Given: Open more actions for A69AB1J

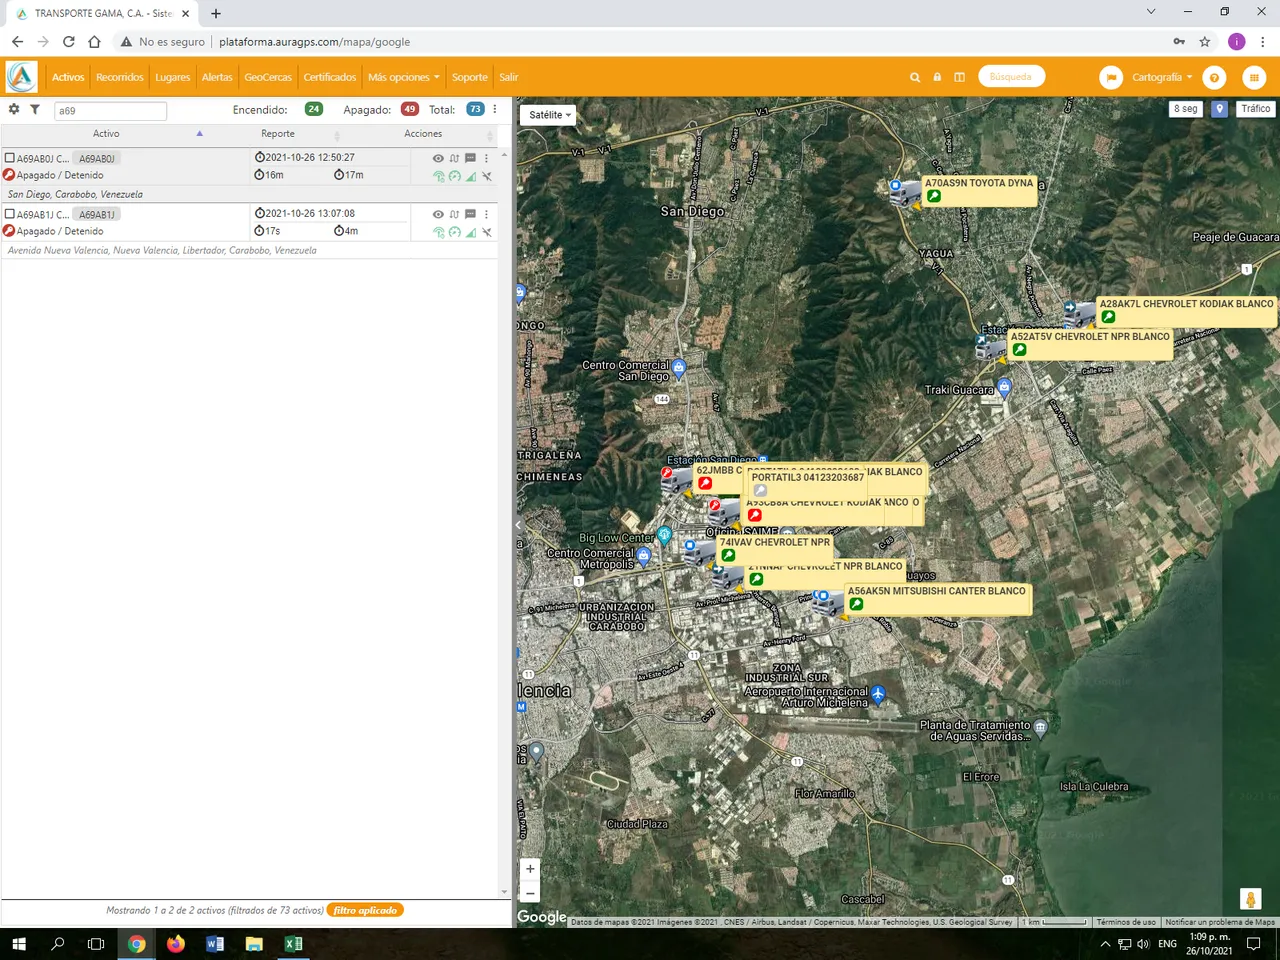Looking at the screenshot, I should (x=487, y=214).
